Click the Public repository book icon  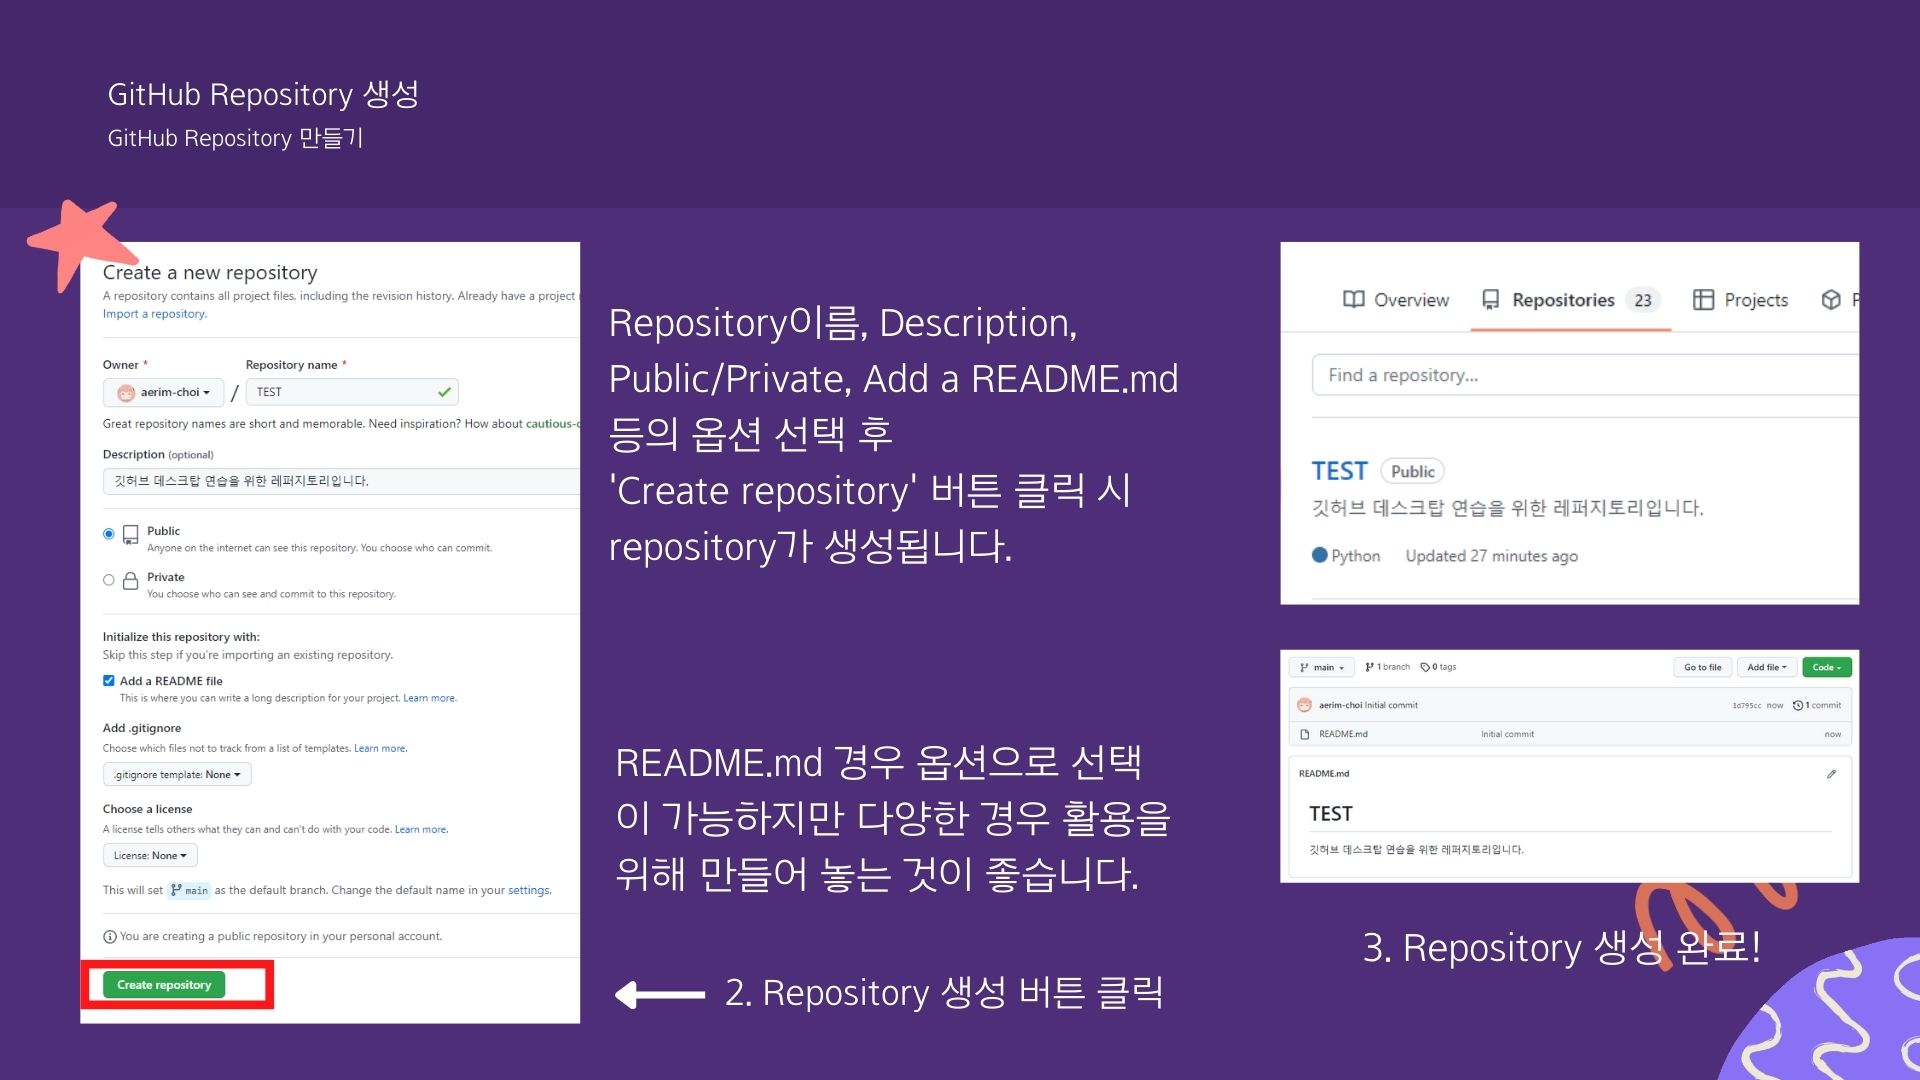[x=131, y=535]
